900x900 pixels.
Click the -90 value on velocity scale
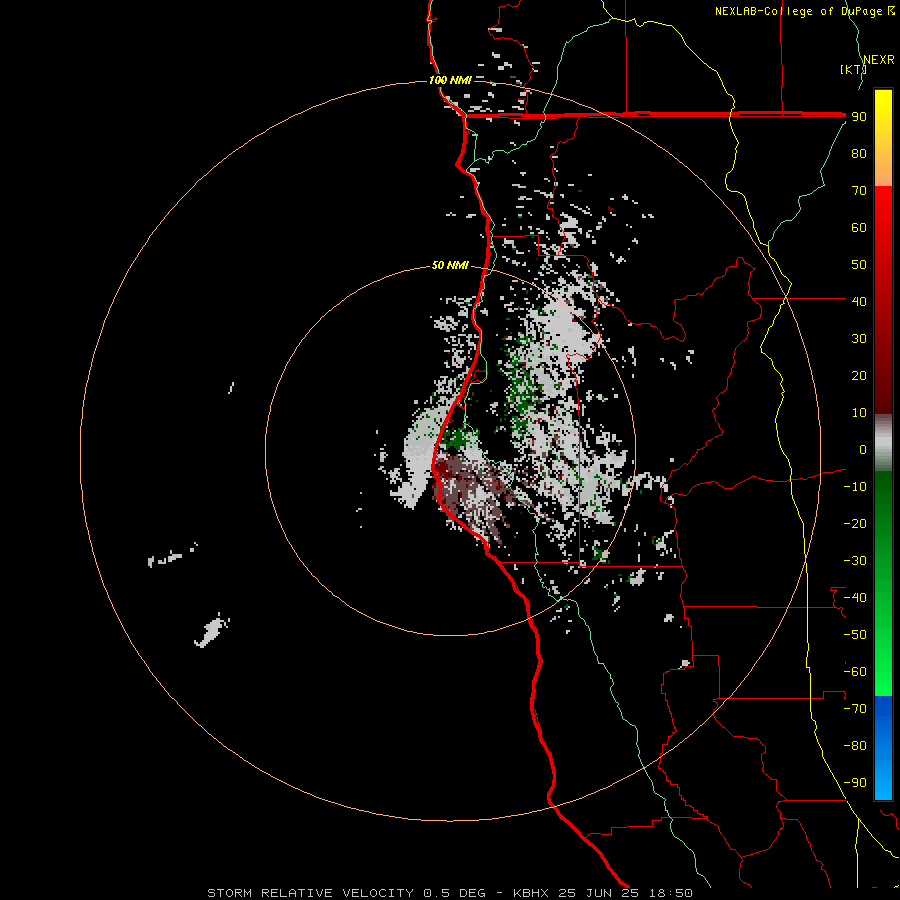pyautogui.click(x=855, y=783)
